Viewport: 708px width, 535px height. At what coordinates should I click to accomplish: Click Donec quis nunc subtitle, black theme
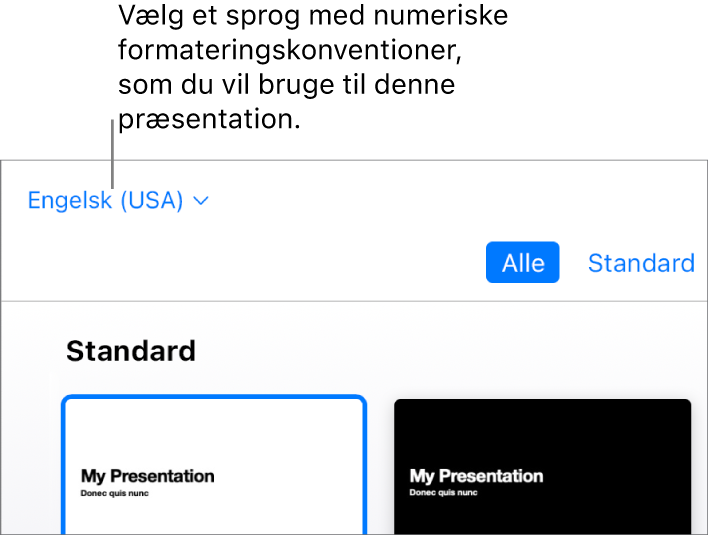coord(444,493)
